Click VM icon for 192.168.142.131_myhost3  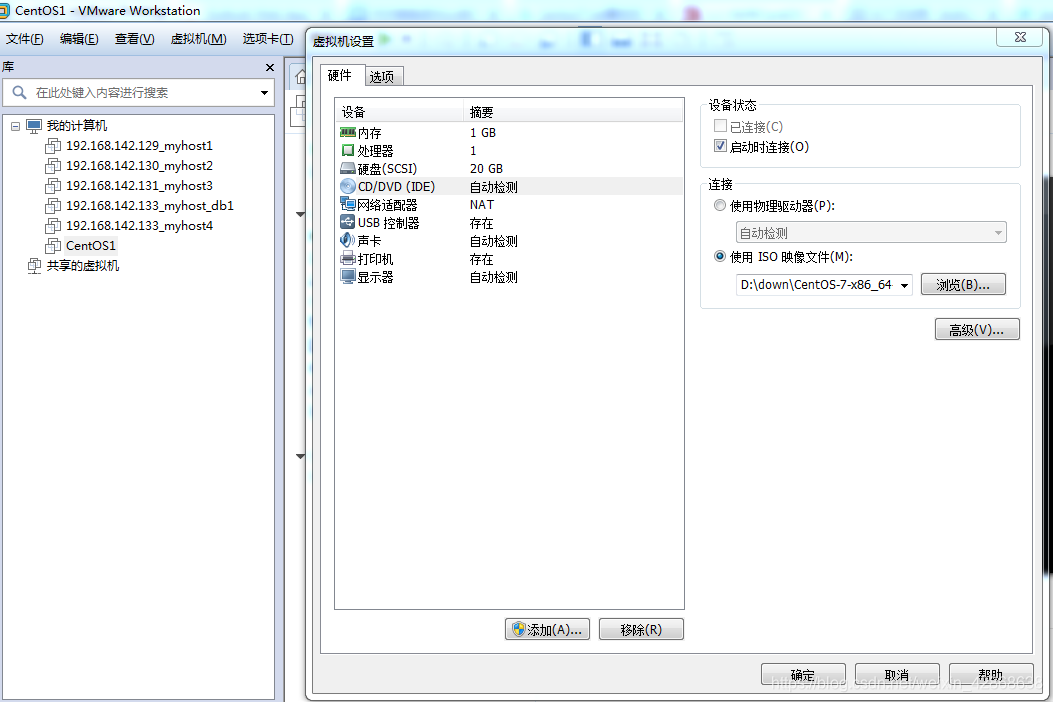click(x=53, y=186)
